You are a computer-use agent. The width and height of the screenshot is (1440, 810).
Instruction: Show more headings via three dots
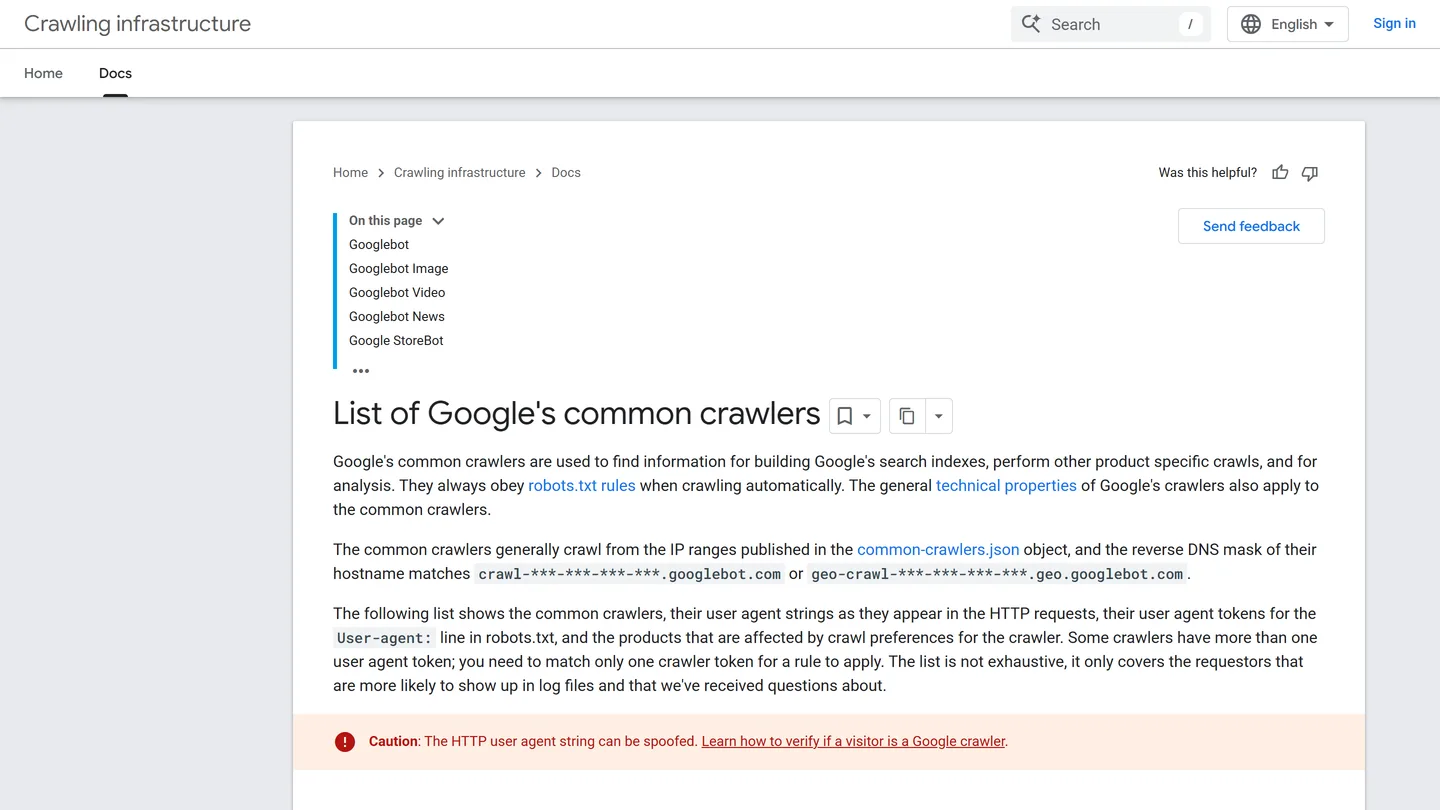(361, 371)
